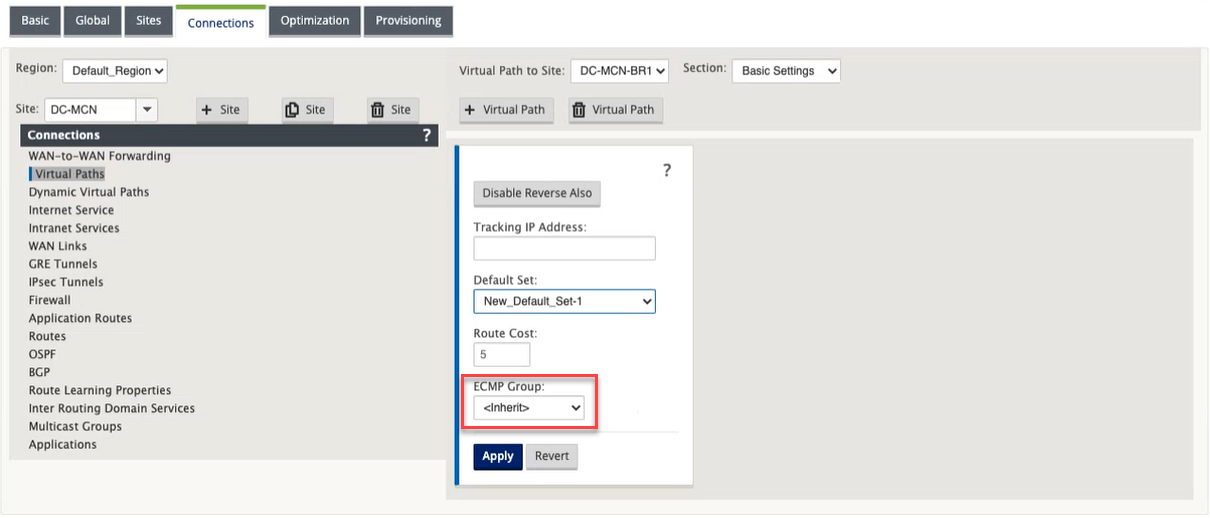Open Virtual Path to Site dropdown
This screenshot has width=1210, height=518.
(618, 71)
